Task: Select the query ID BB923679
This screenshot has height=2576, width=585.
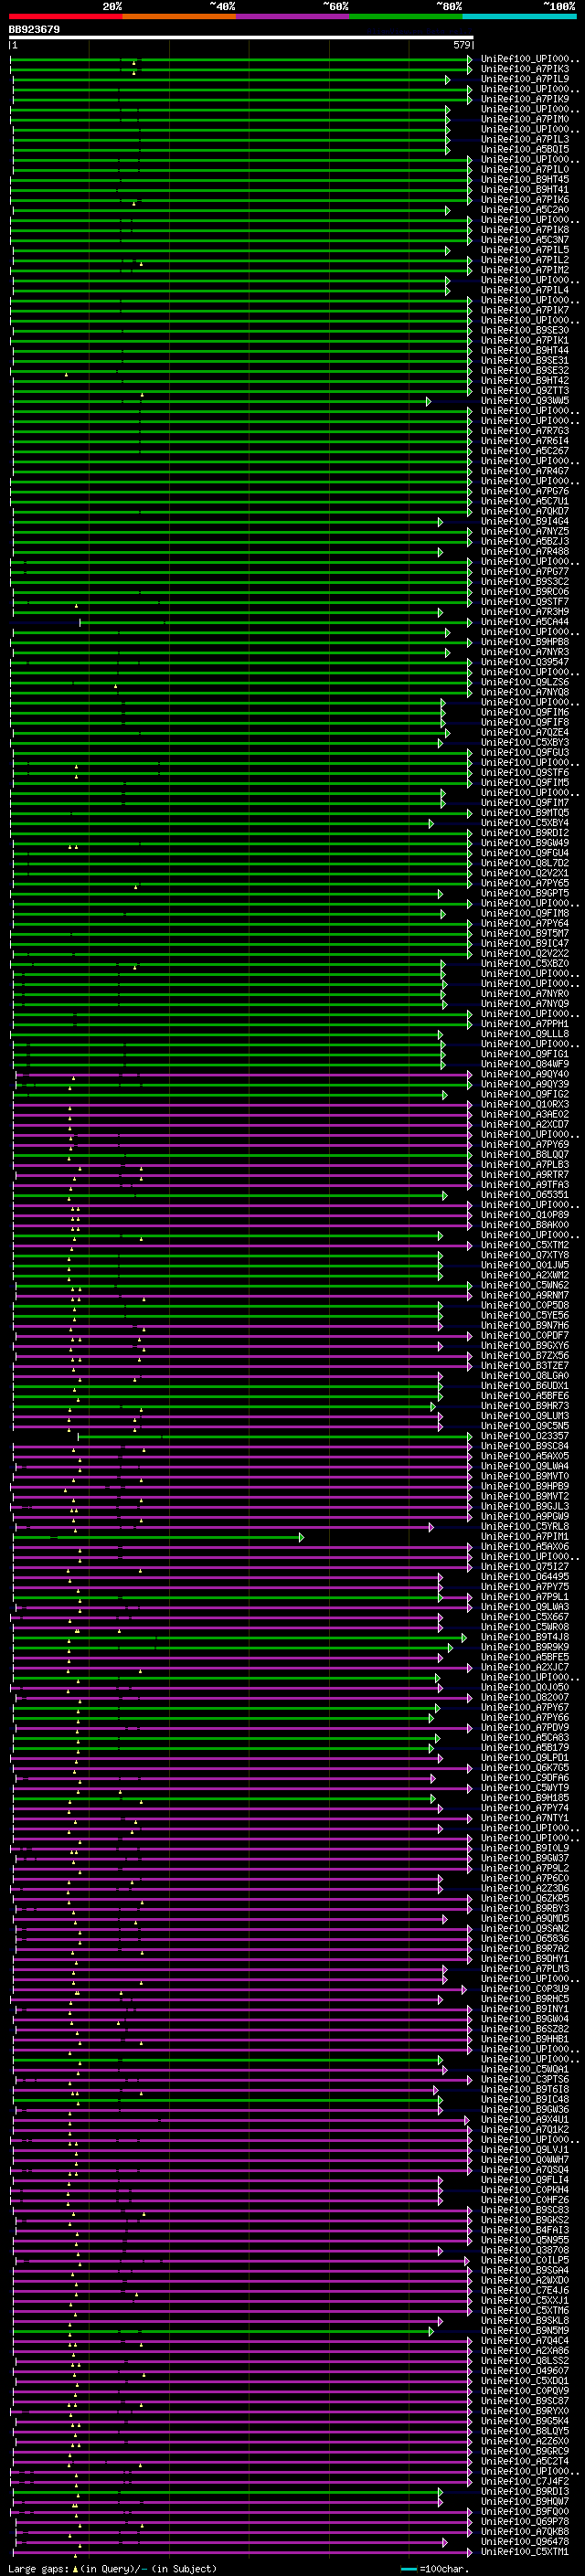Action: pyautogui.click(x=34, y=30)
